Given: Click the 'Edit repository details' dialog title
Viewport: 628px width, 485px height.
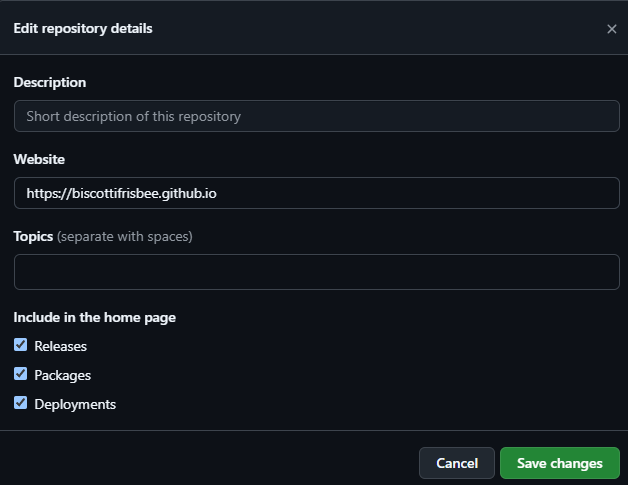Looking at the screenshot, I should point(83,29).
